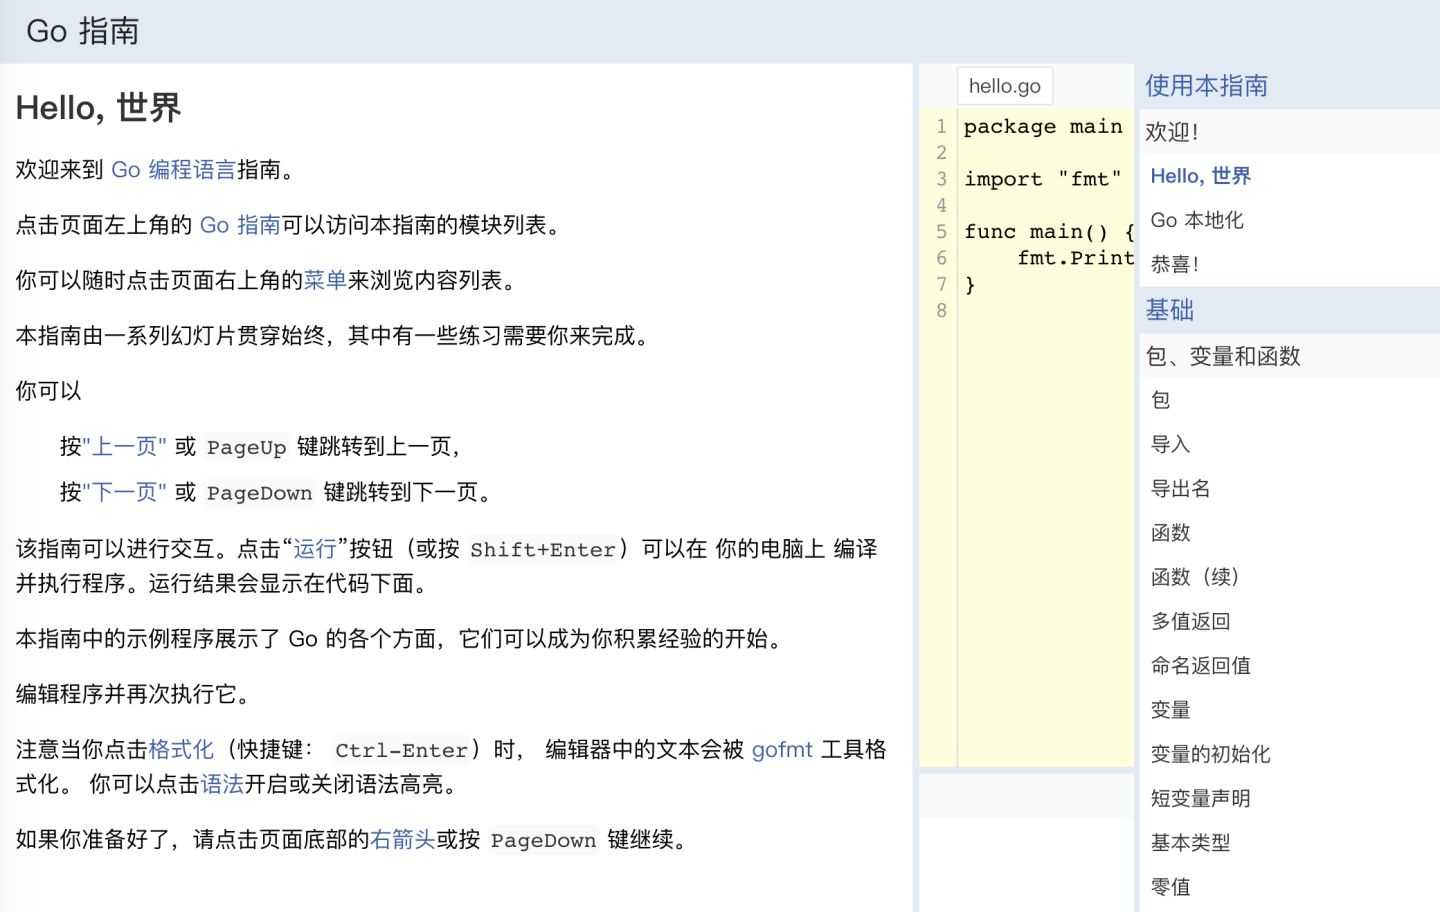Open the 零值 lesson
Viewport: 1440px width, 912px height.
pyautogui.click(x=1170, y=887)
